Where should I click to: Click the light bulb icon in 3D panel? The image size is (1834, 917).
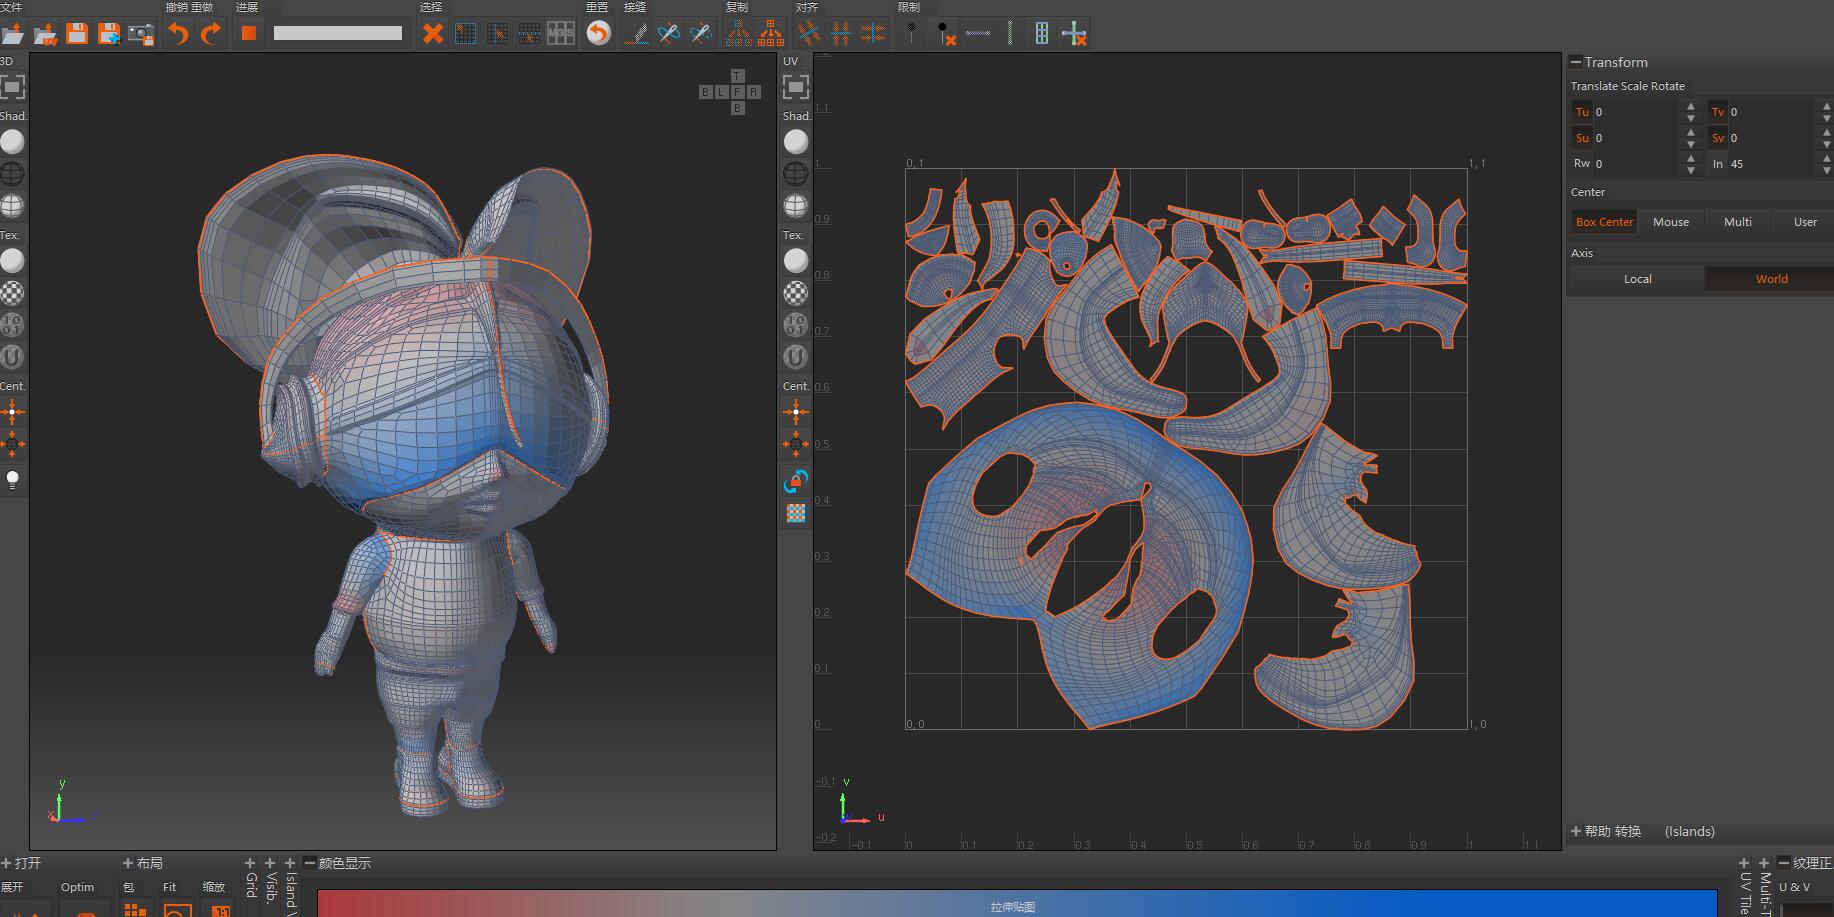click(x=12, y=479)
